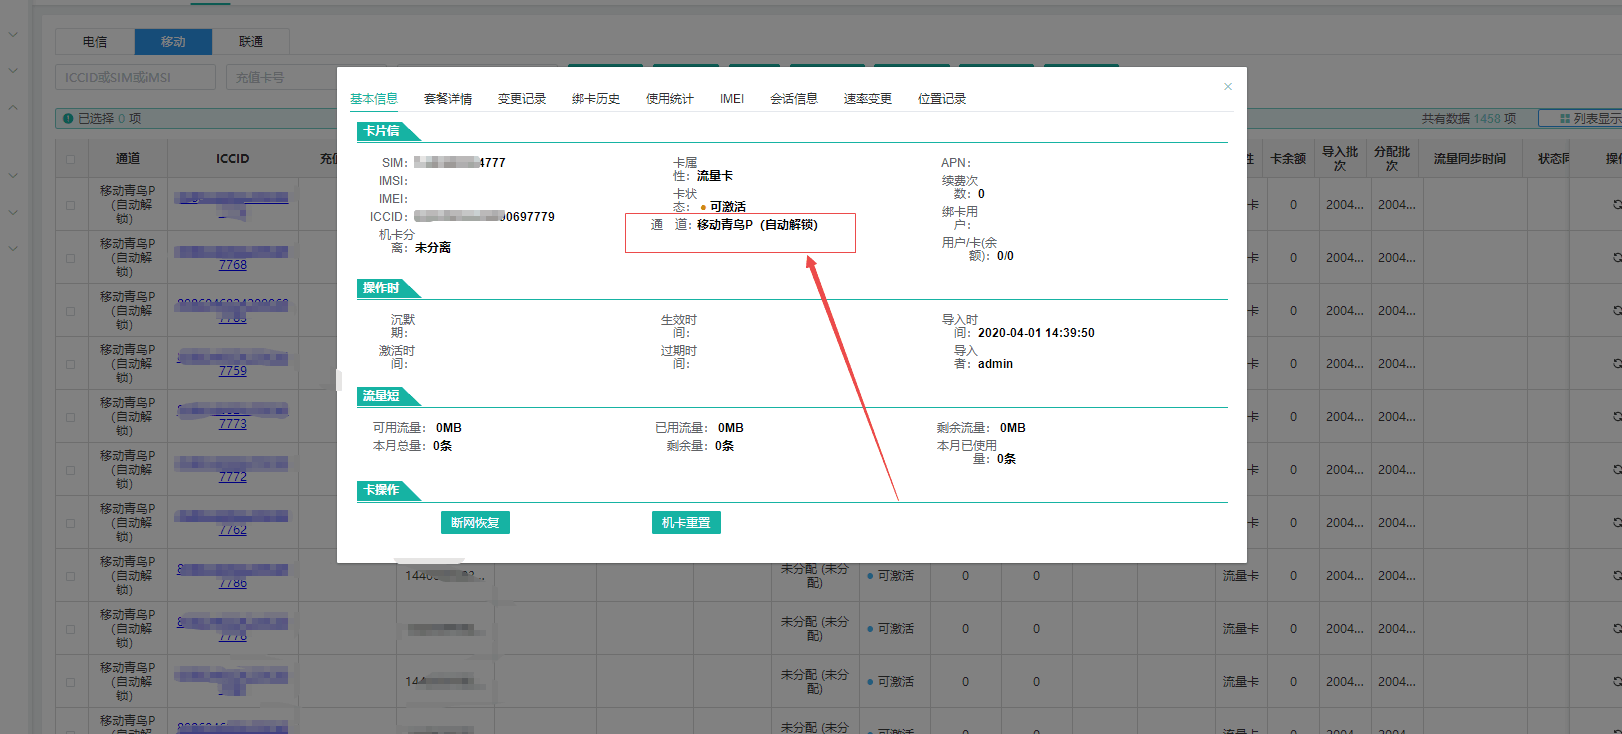
Task: Open the ICCID link ending in 7762
Action: click(x=233, y=530)
